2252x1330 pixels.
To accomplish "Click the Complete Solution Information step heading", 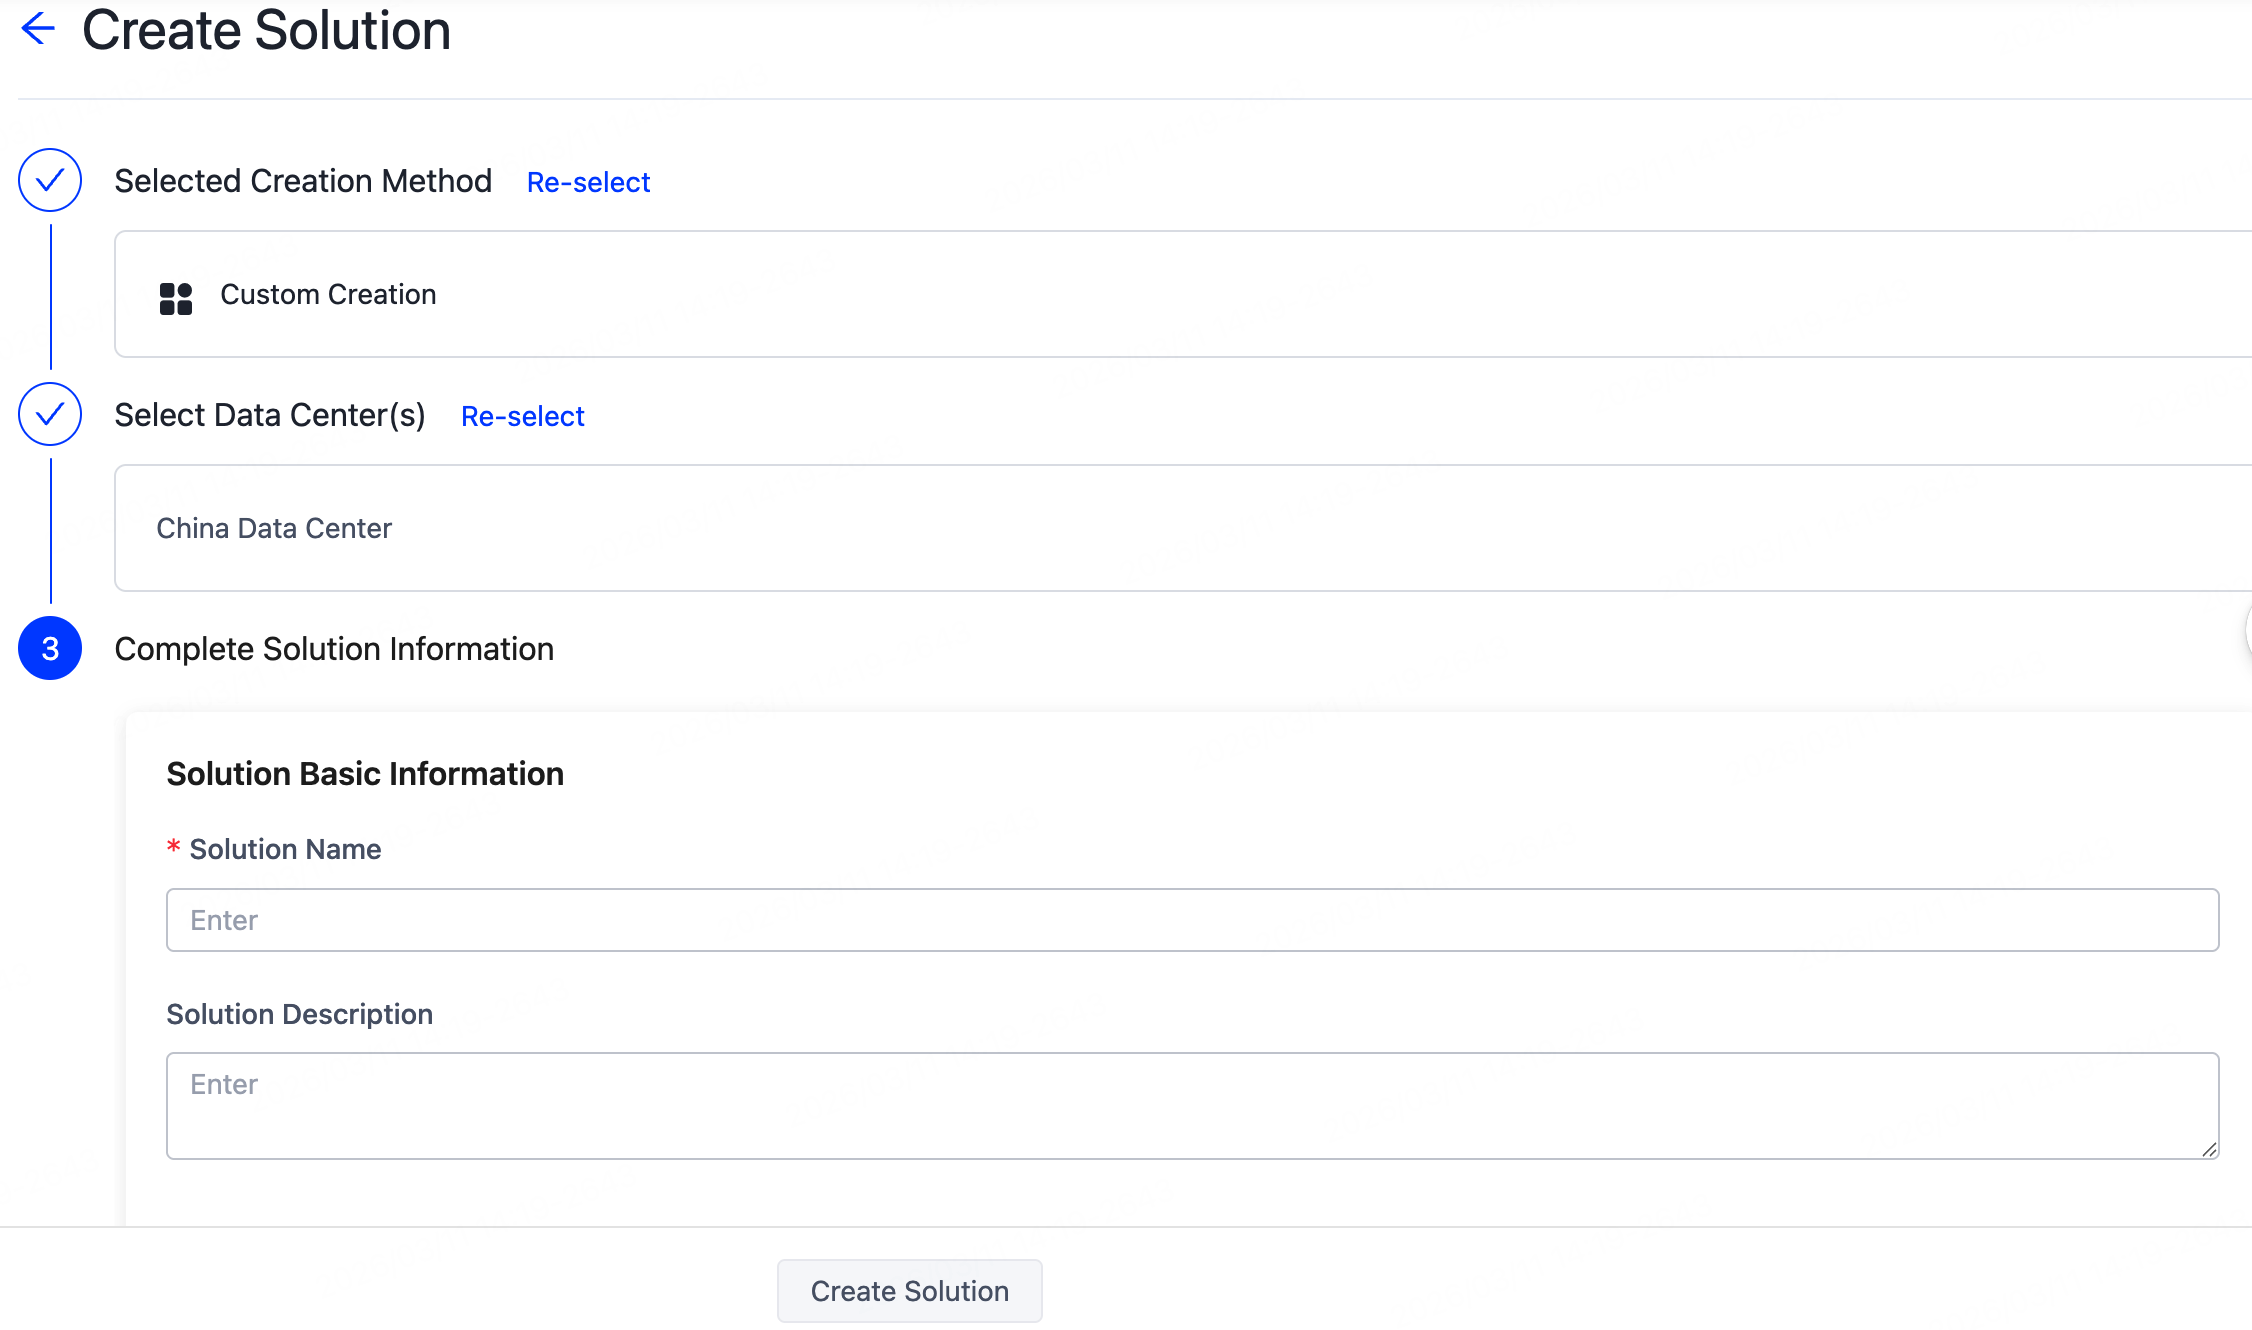I will click(x=334, y=649).
